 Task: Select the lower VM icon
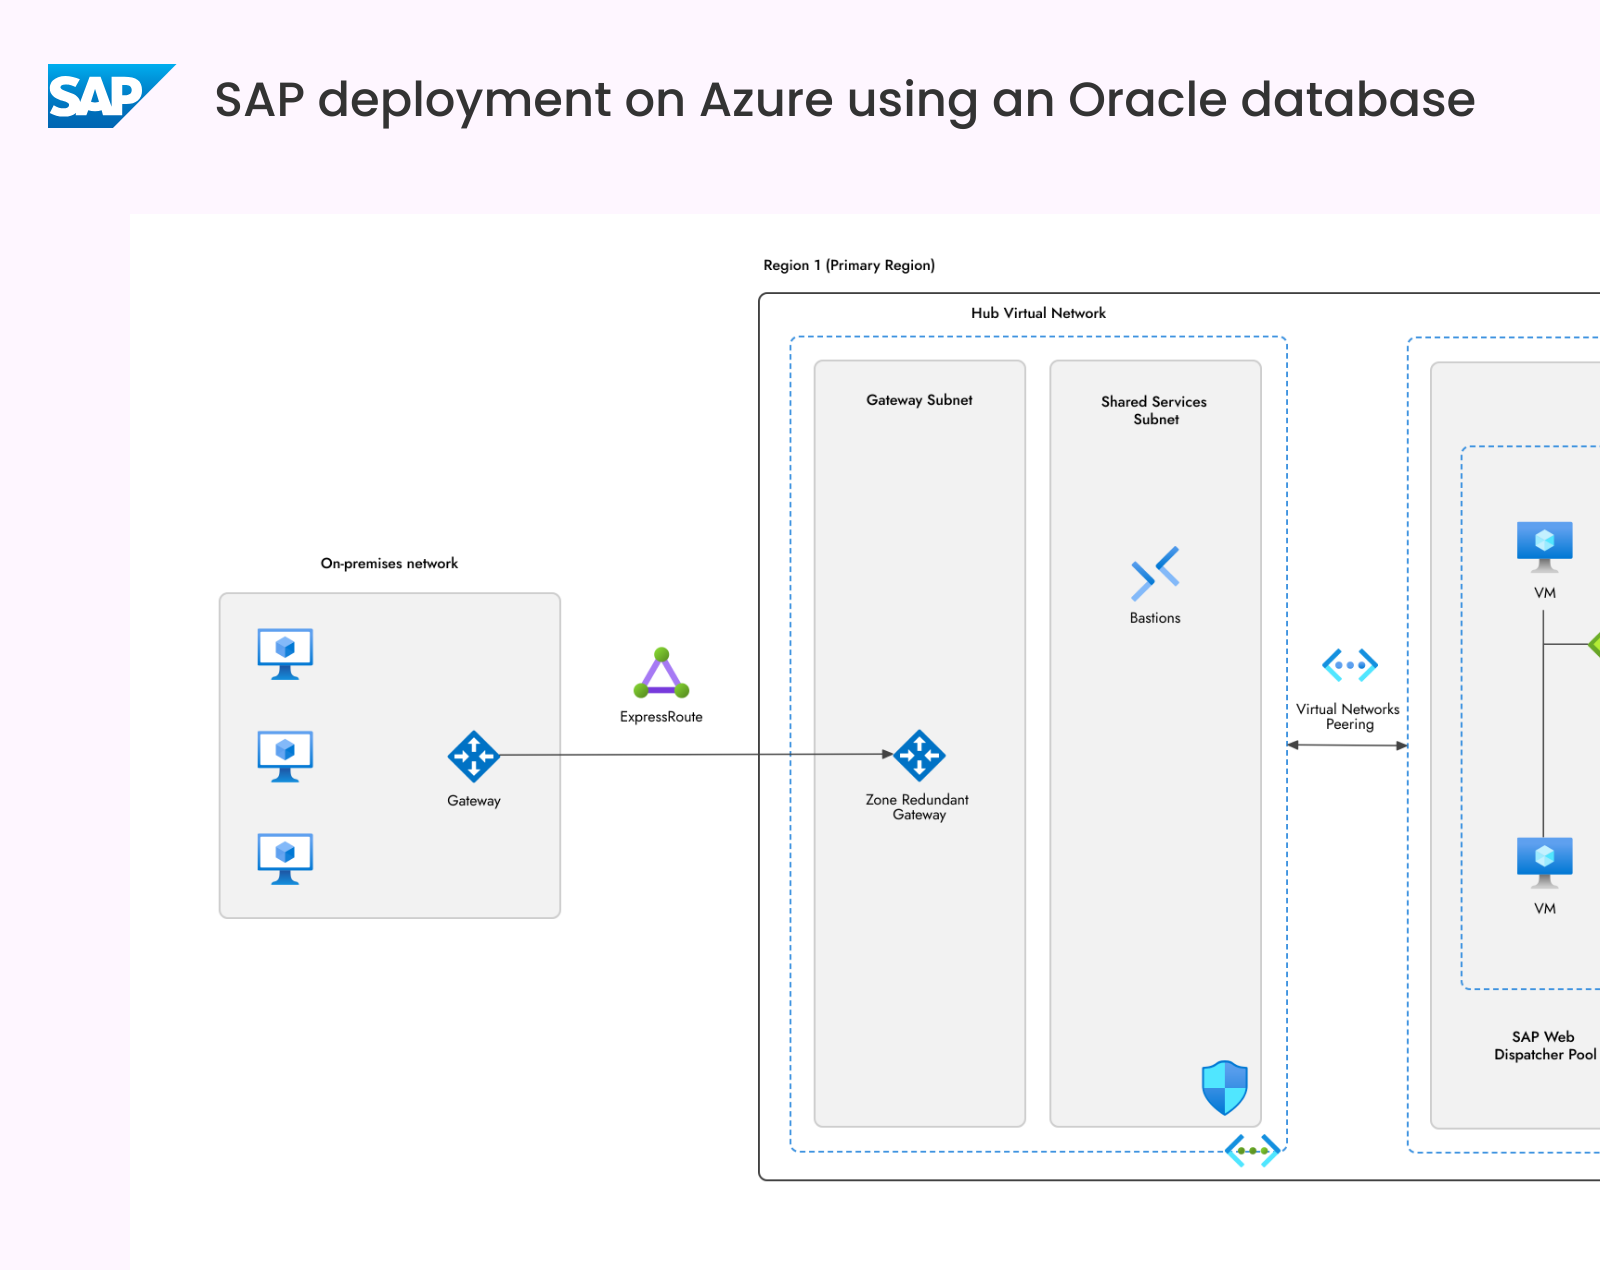1545,863
